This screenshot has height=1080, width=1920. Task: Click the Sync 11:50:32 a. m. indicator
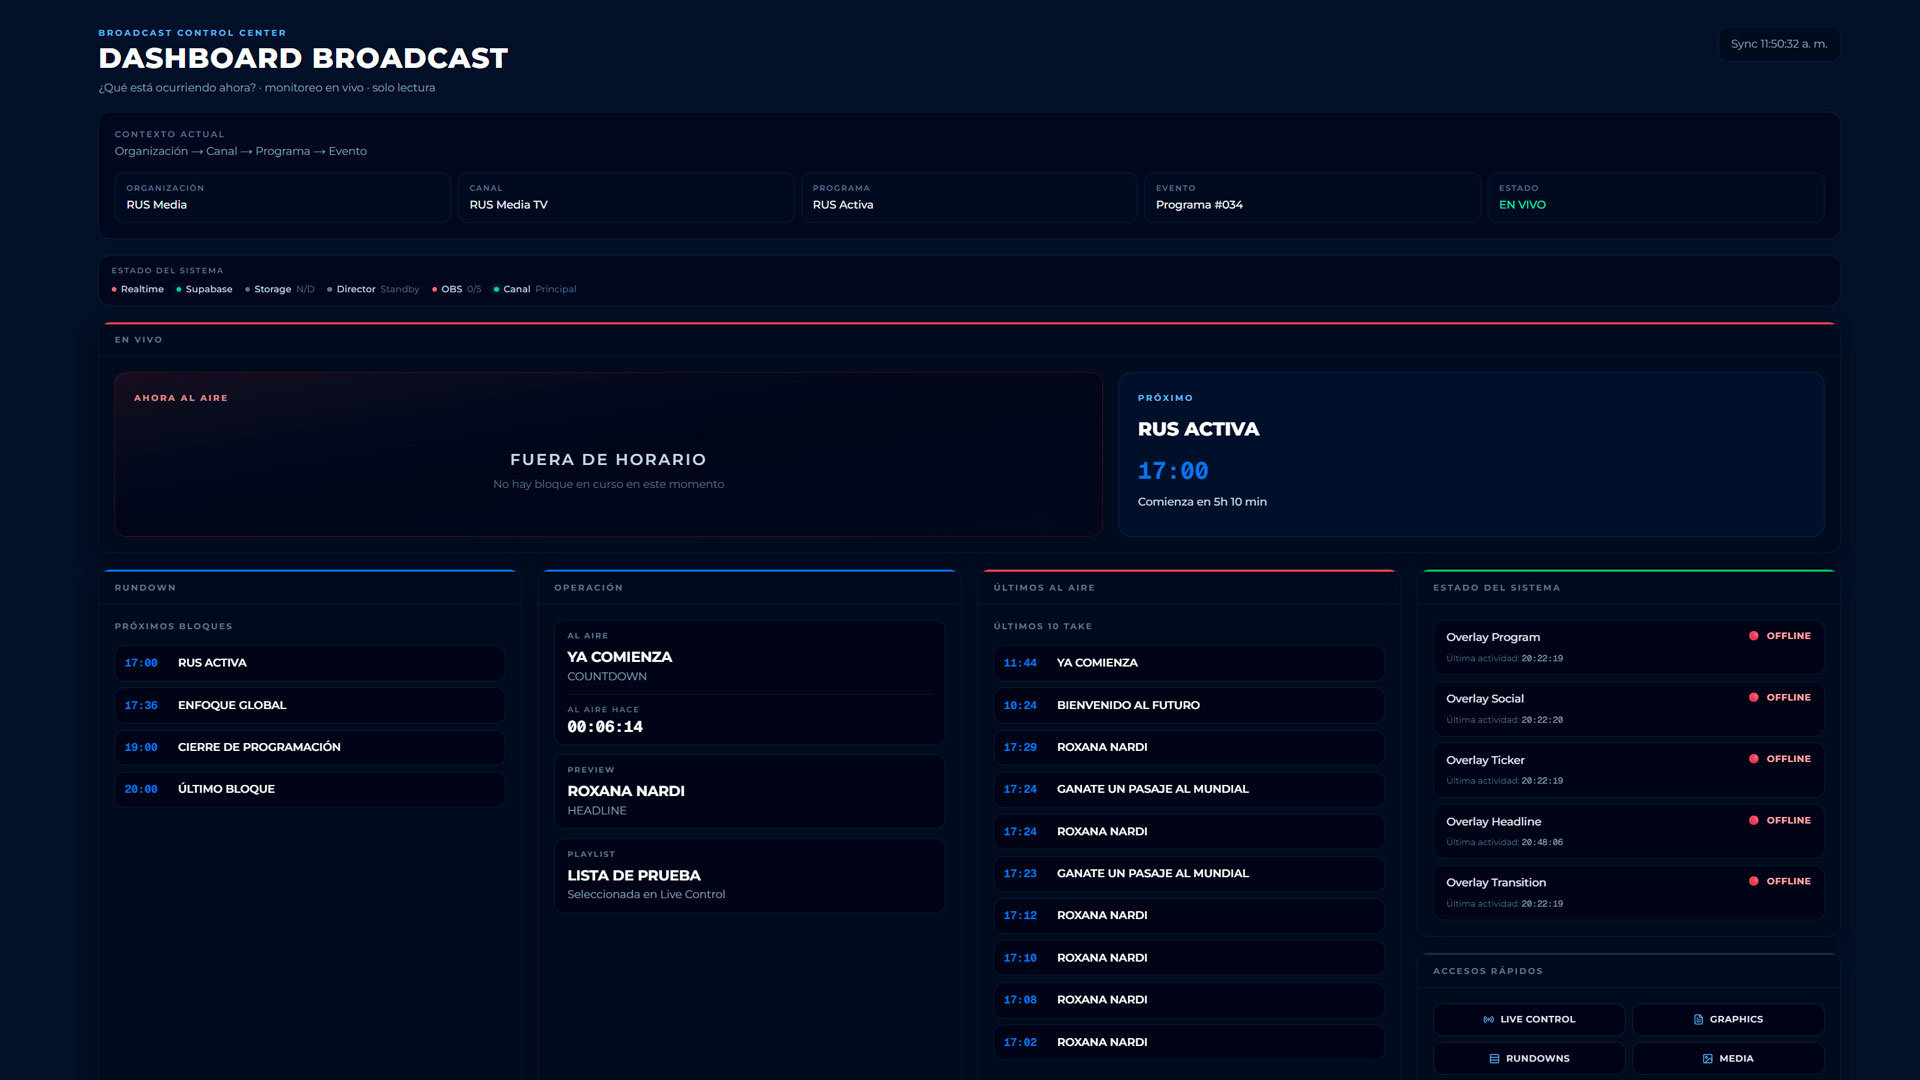1779,44
